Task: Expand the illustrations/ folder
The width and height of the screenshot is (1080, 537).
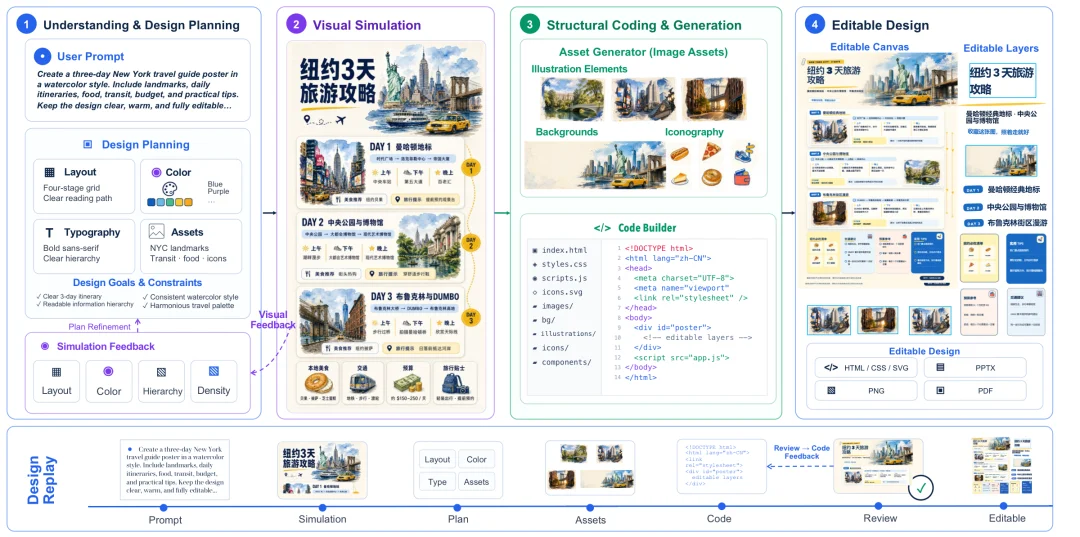Action: (x=564, y=334)
